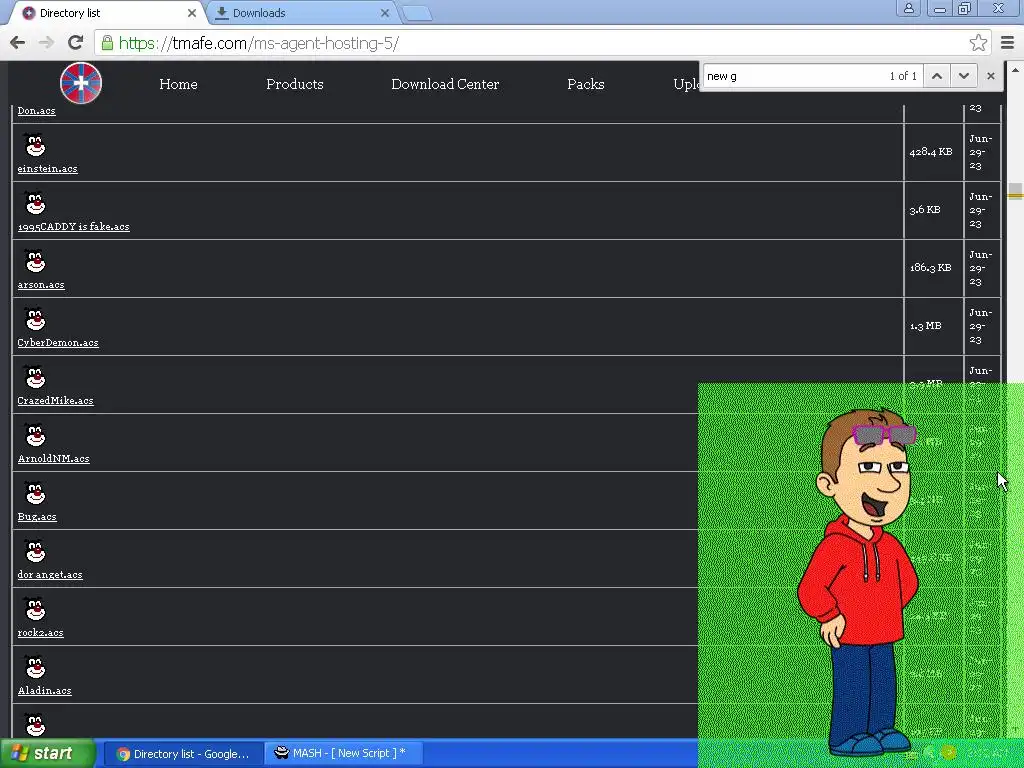This screenshot has height=768, width=1024.
Task: Click the scrollbar up arrow
Action: [1016, 69]
